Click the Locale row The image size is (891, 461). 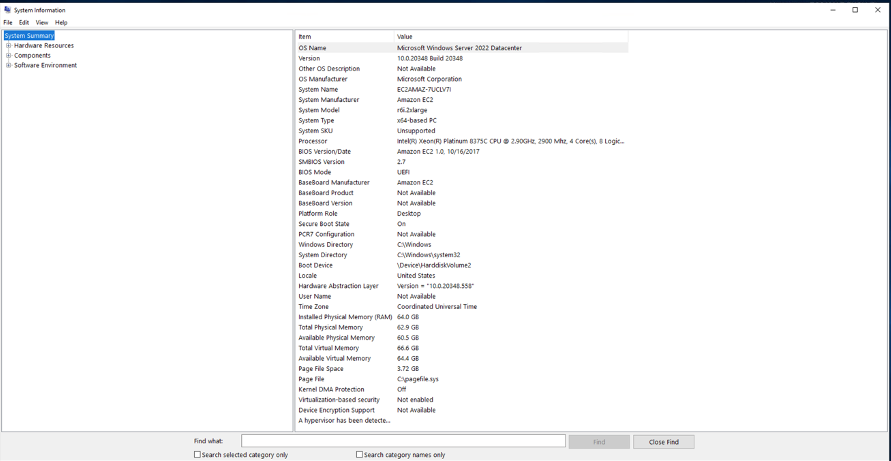click(x=462, y=276)
